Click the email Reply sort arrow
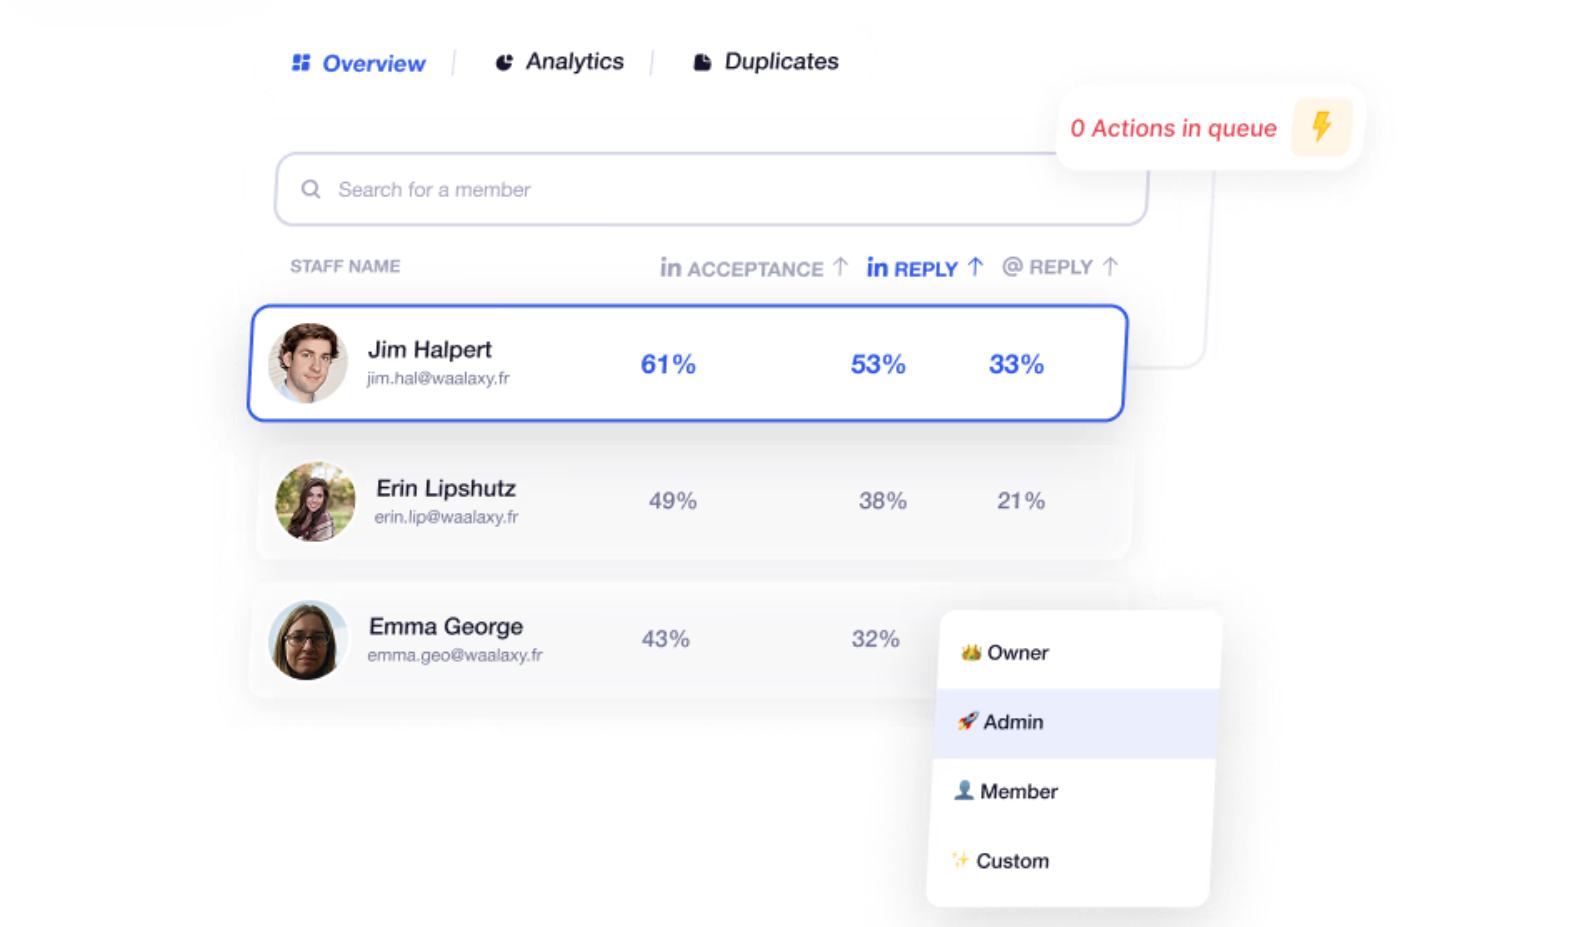This screenshot has width=1575, height=927. click(x=1110, y=267)
